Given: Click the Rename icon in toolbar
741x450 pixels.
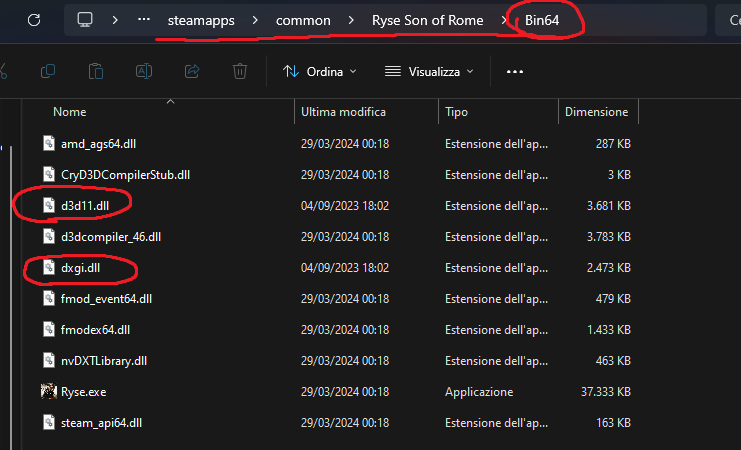Looking at the screenshot, I should click(144, 71).
